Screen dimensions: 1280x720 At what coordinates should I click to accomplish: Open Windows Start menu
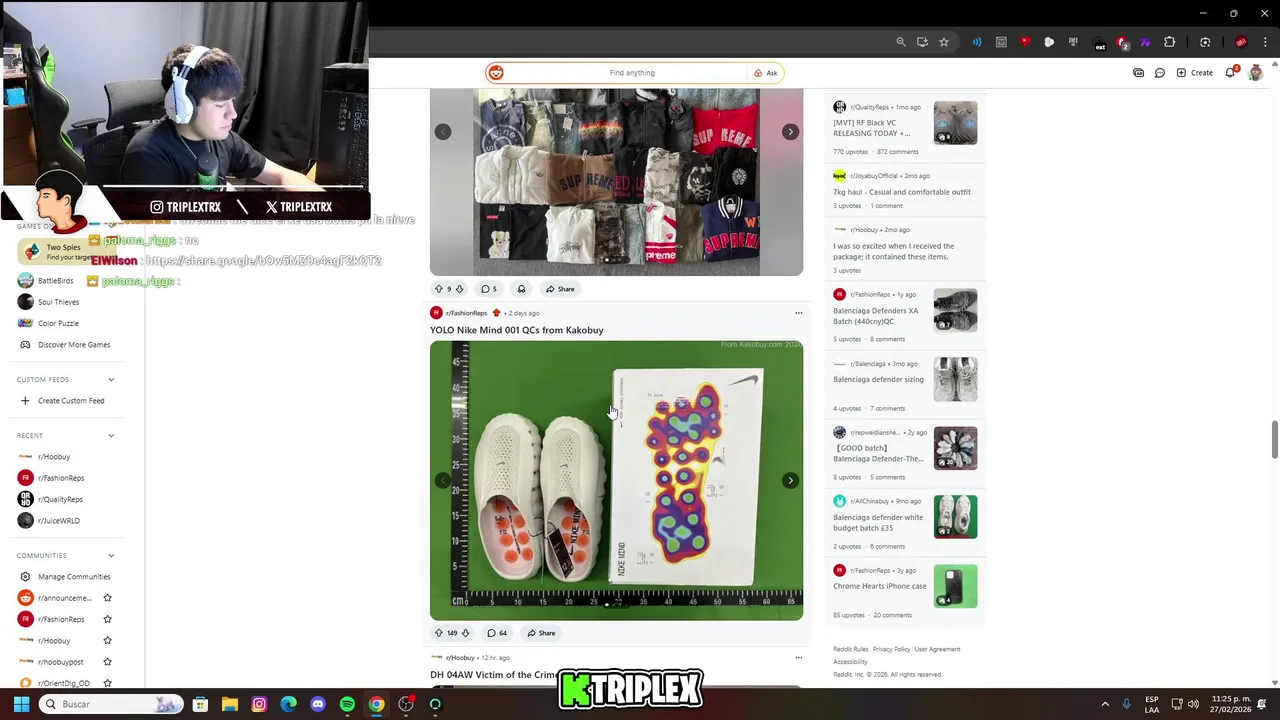click(21, 704)
